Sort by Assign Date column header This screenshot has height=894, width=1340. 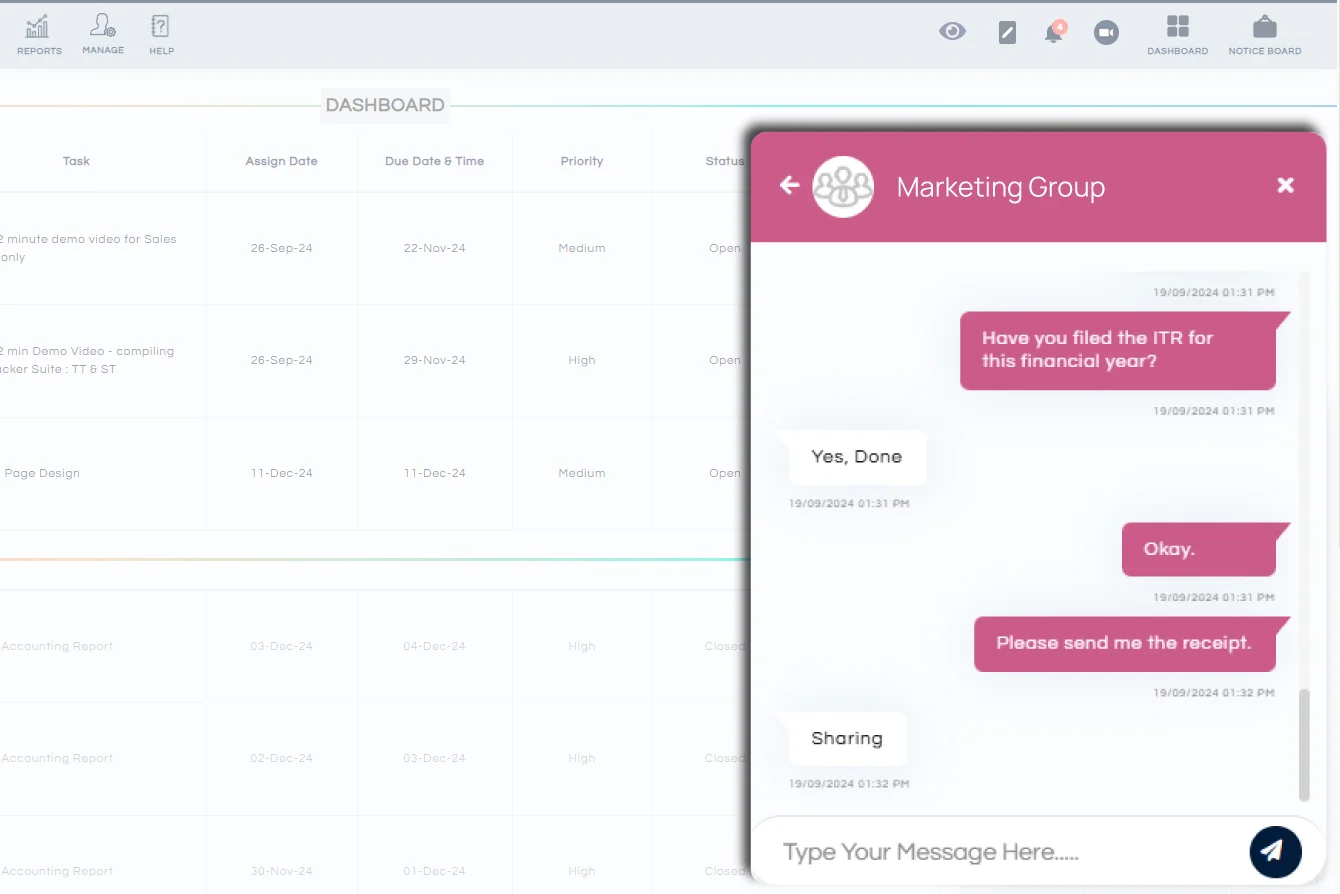[281, 161]
